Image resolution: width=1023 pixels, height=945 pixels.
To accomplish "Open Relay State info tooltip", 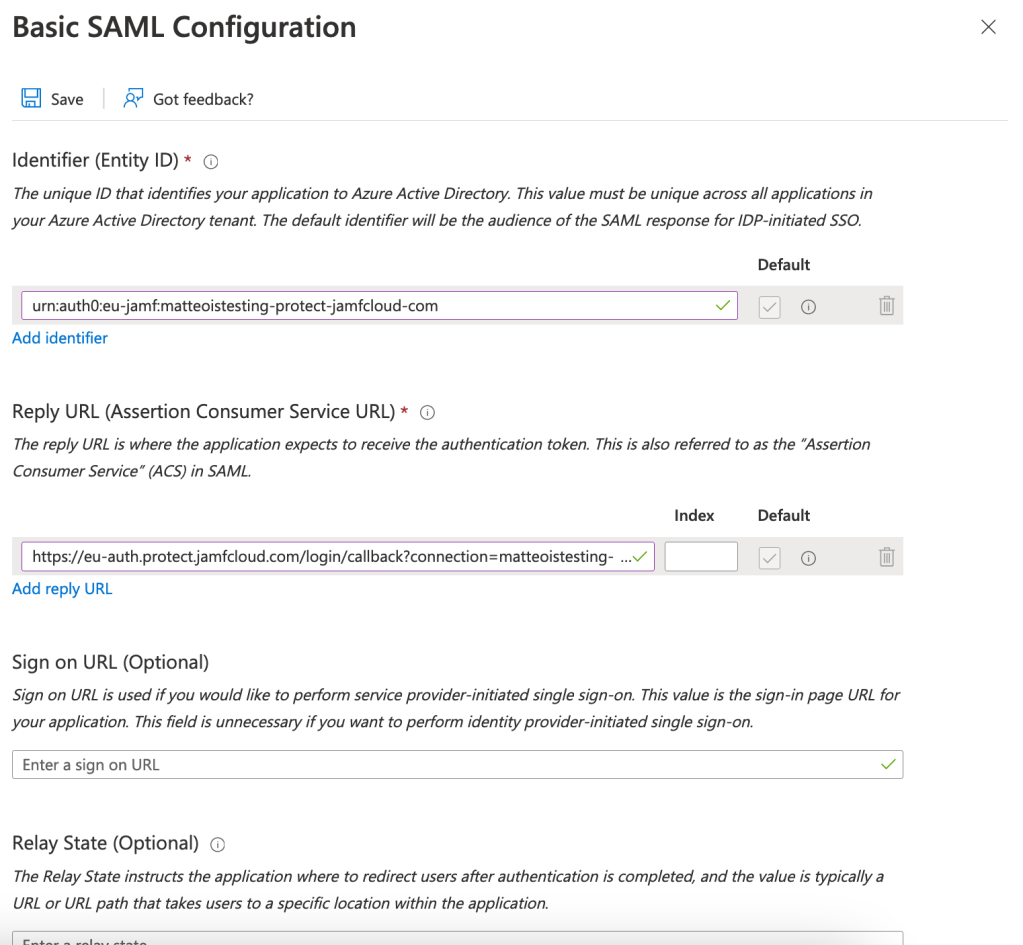I will click(217, 844).
